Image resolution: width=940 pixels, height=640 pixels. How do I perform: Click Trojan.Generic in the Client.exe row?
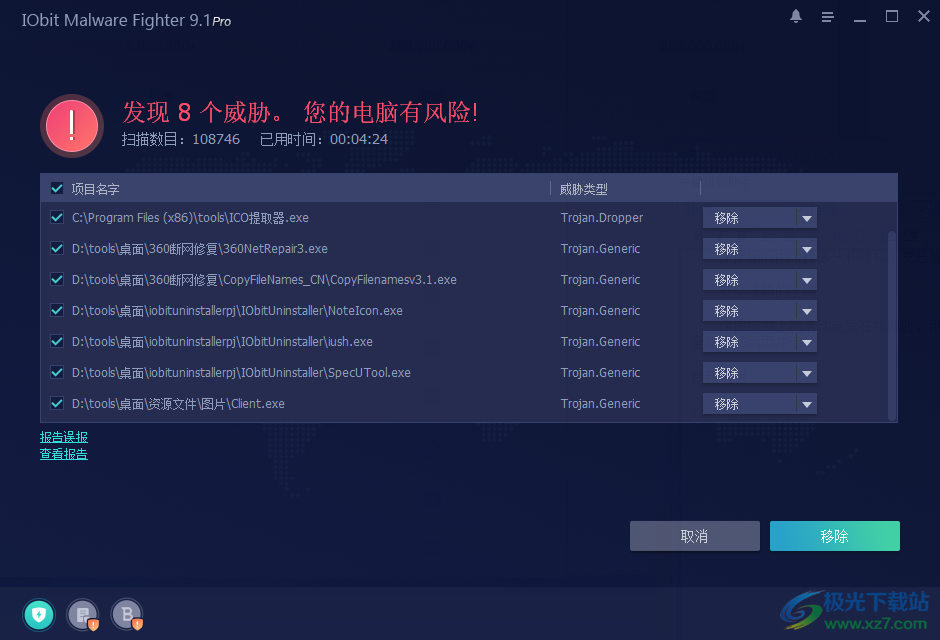[x=600, y=404]
